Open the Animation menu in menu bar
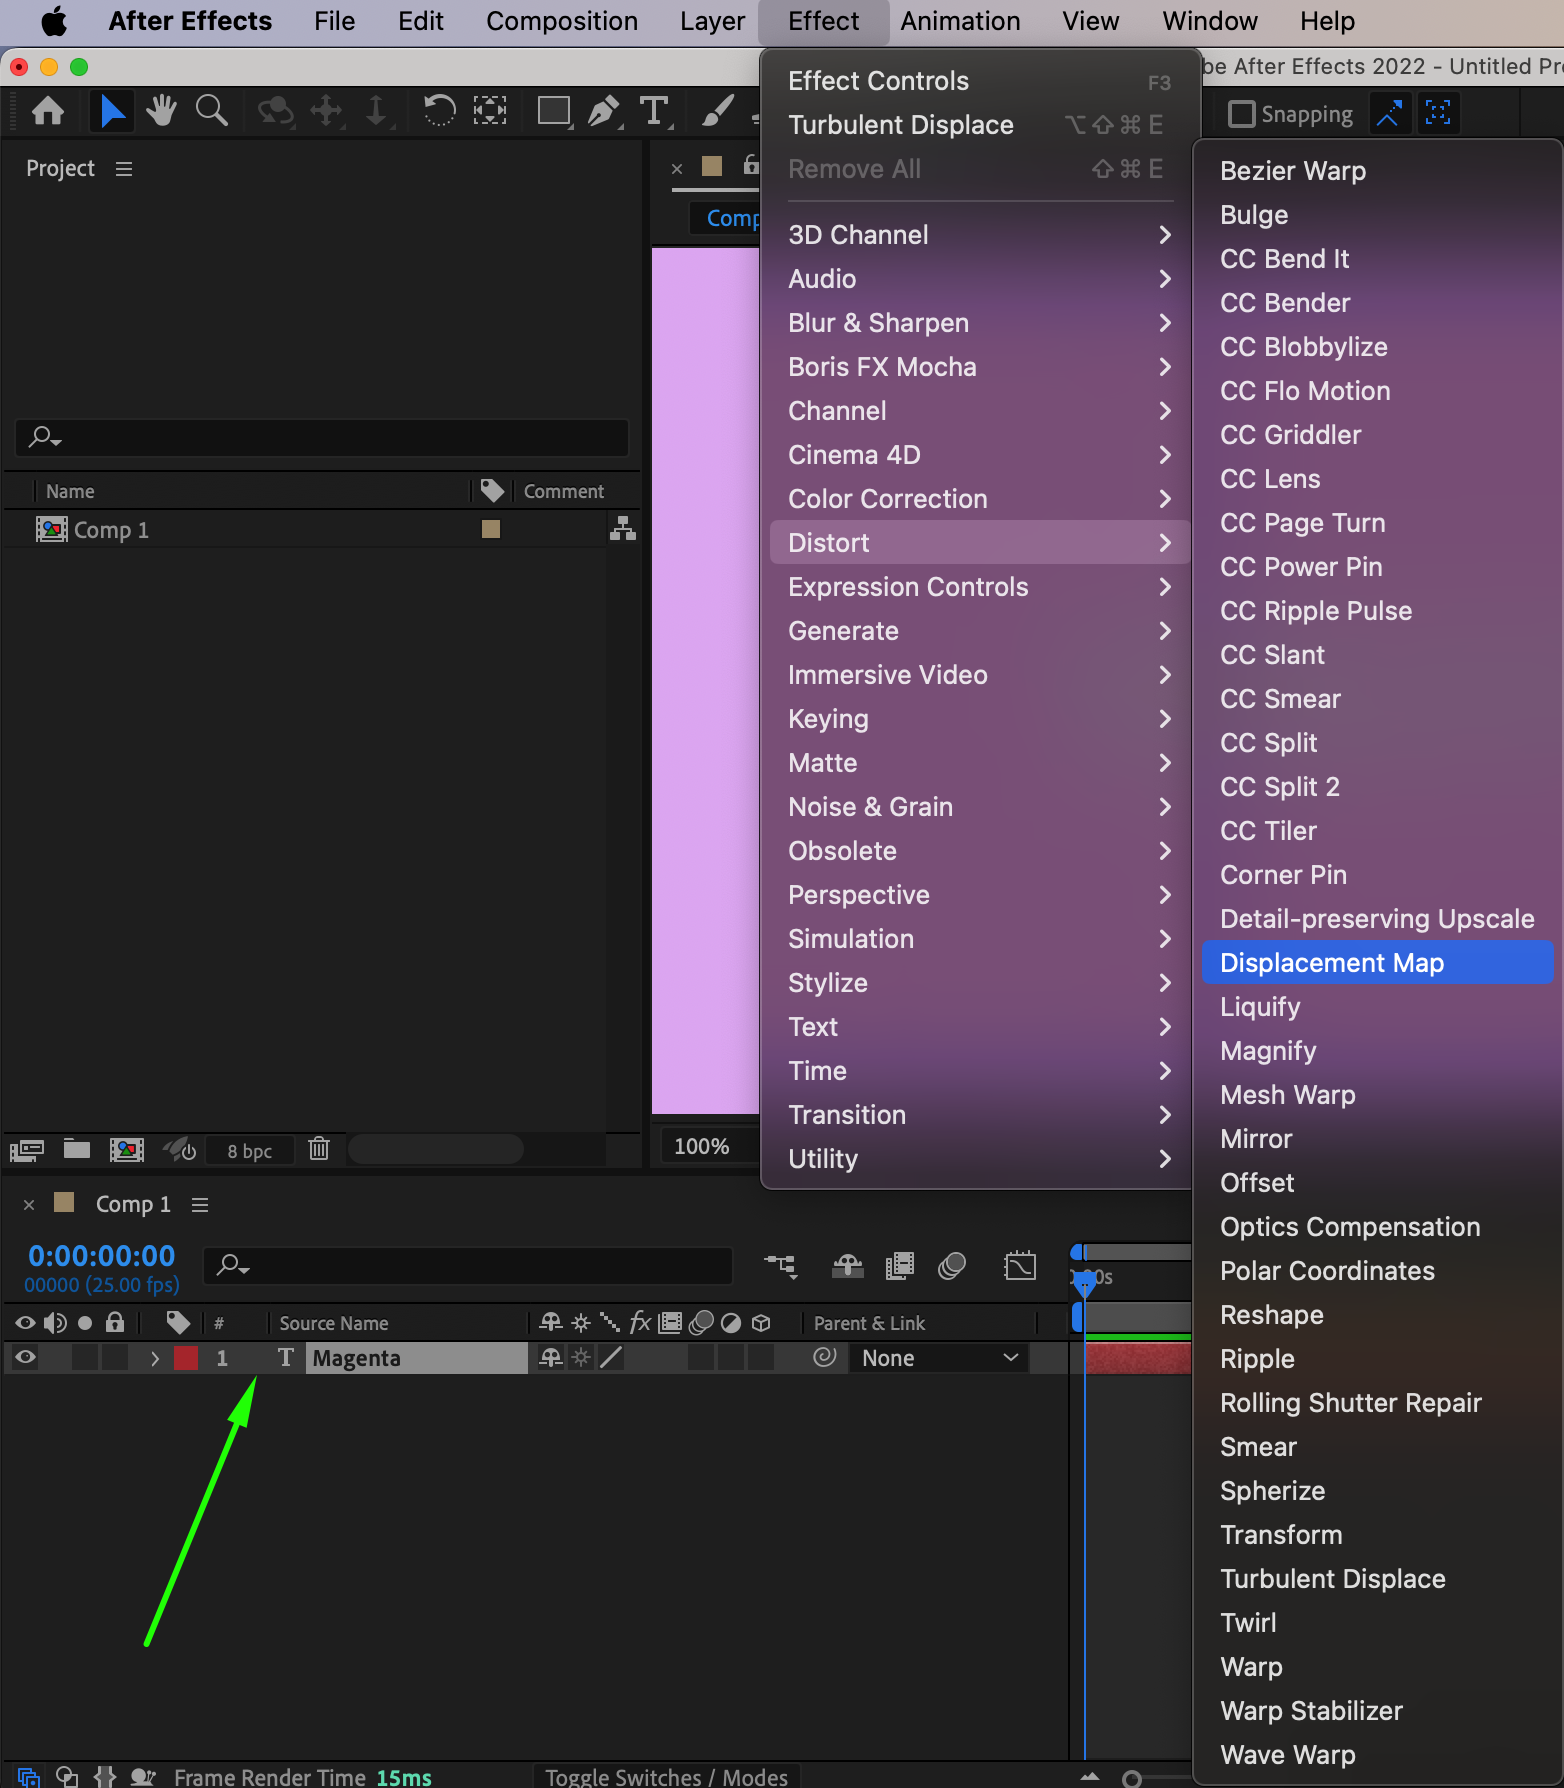This screenshot has width=1564, height=1788. (x=960, y=21)
